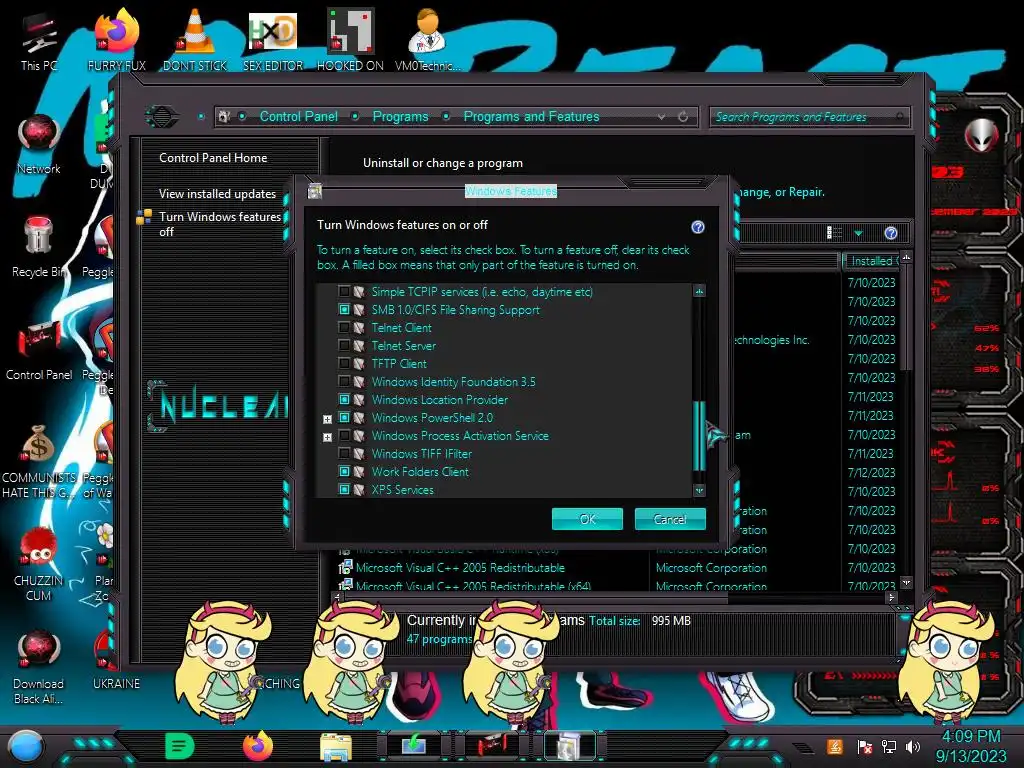This screenshot has height=768, width=1024.
Task: Click the programs list vertical scrollbar thumb
Action: [x=906, y=317]
